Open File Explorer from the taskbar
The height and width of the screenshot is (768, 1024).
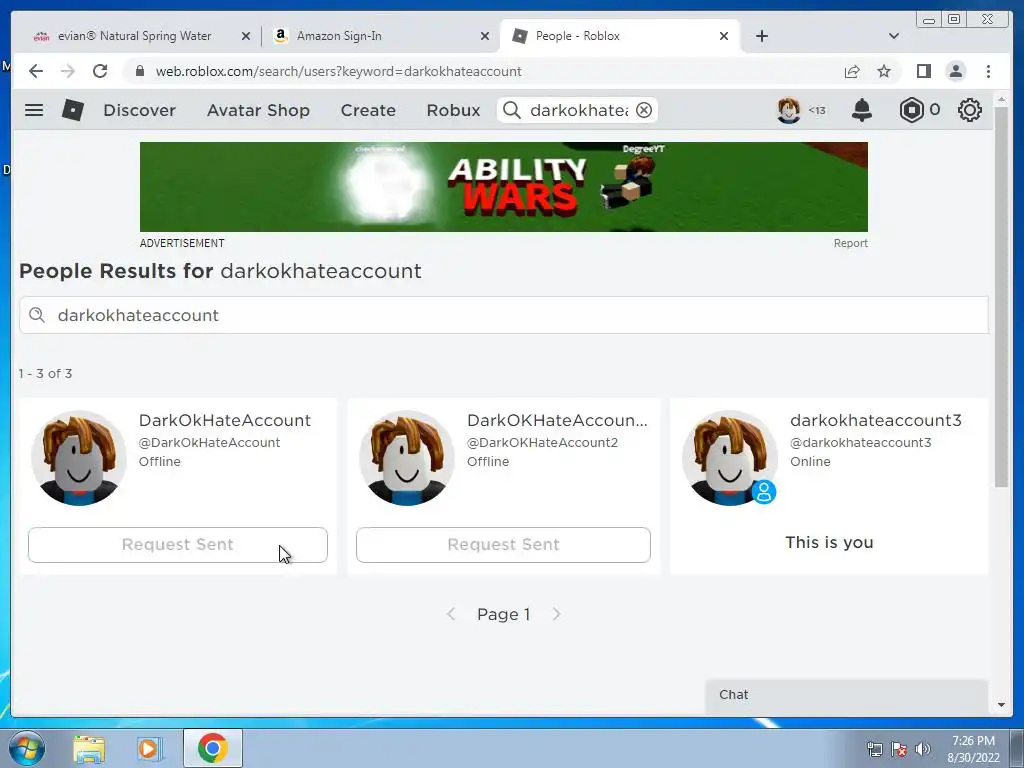89,748
